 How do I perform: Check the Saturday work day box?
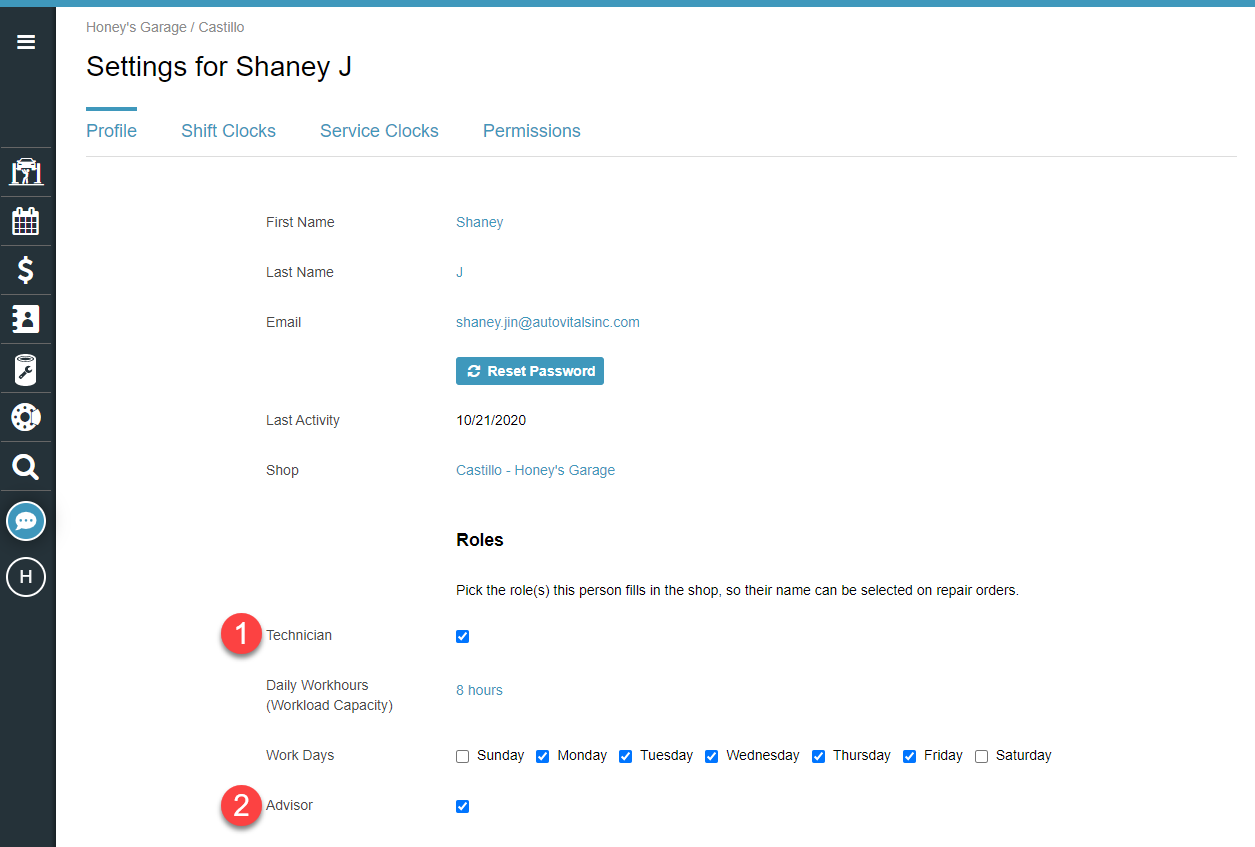[981, 756]
